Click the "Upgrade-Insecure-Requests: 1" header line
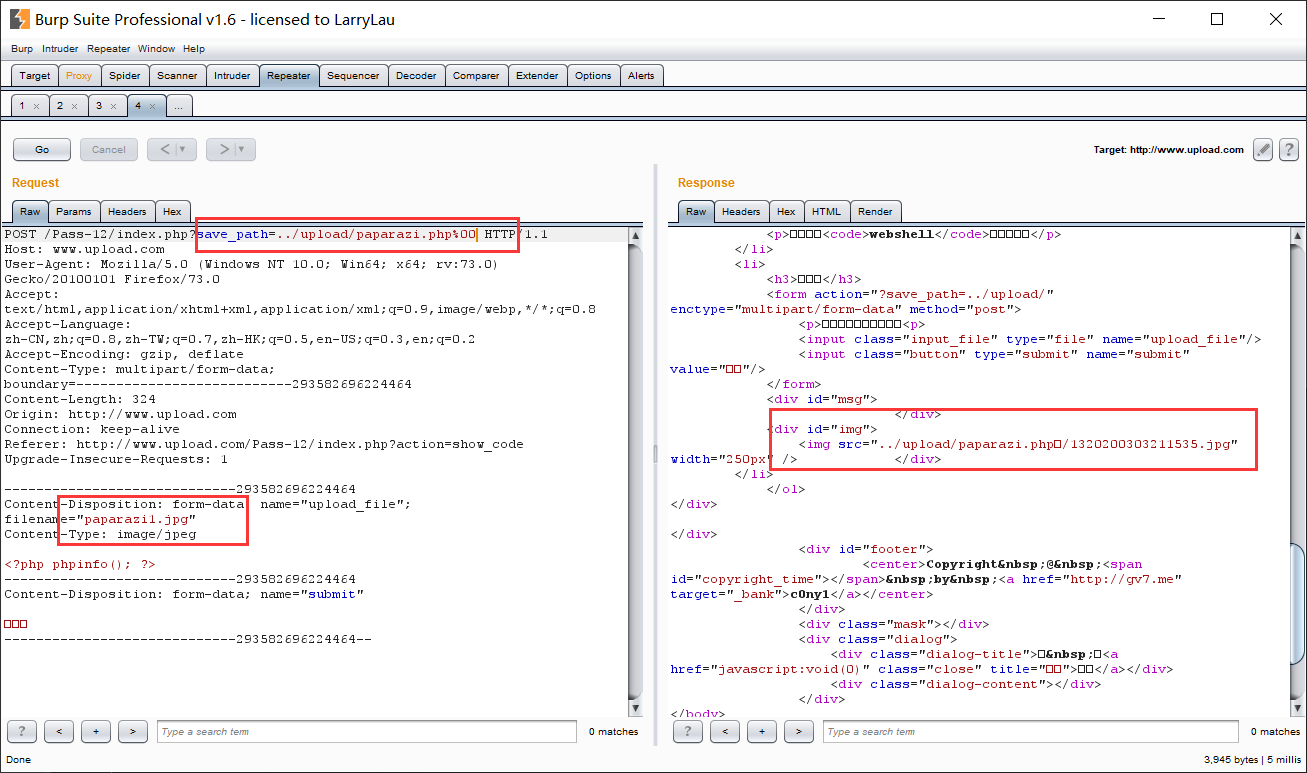 116,459
